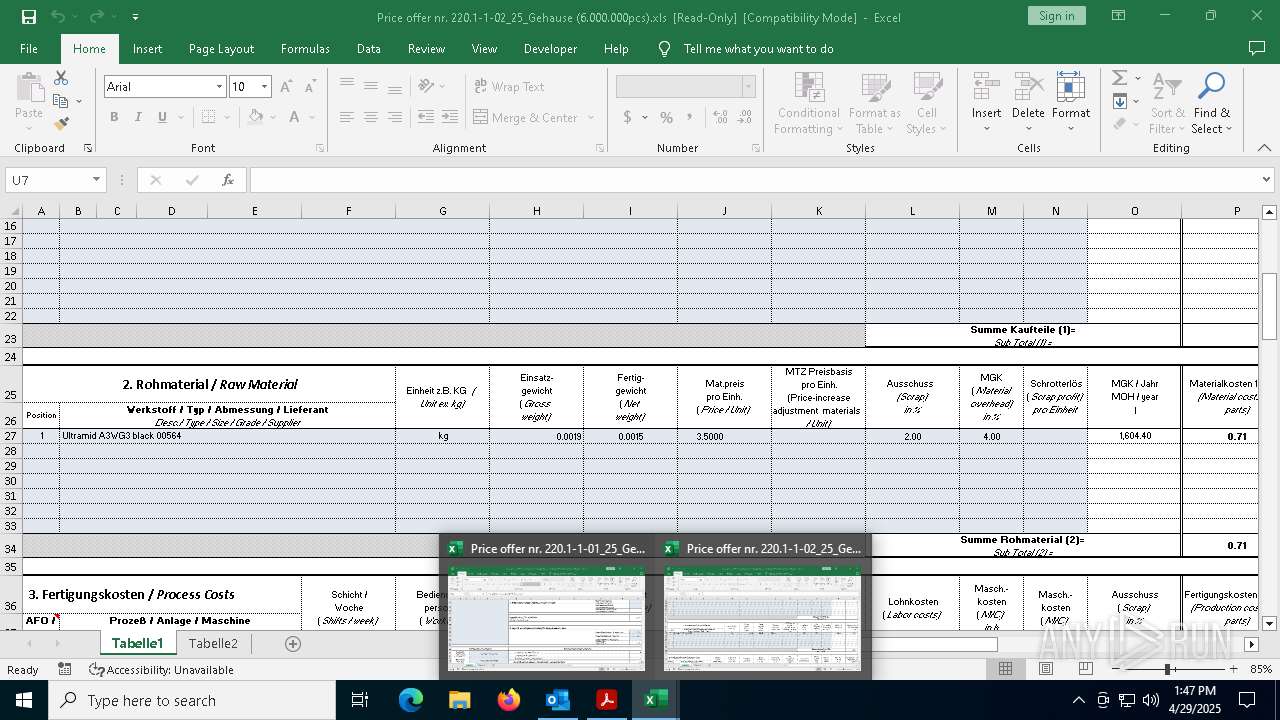Decrease font size button
Screen dimensions: 1280x720
[309, 87]
